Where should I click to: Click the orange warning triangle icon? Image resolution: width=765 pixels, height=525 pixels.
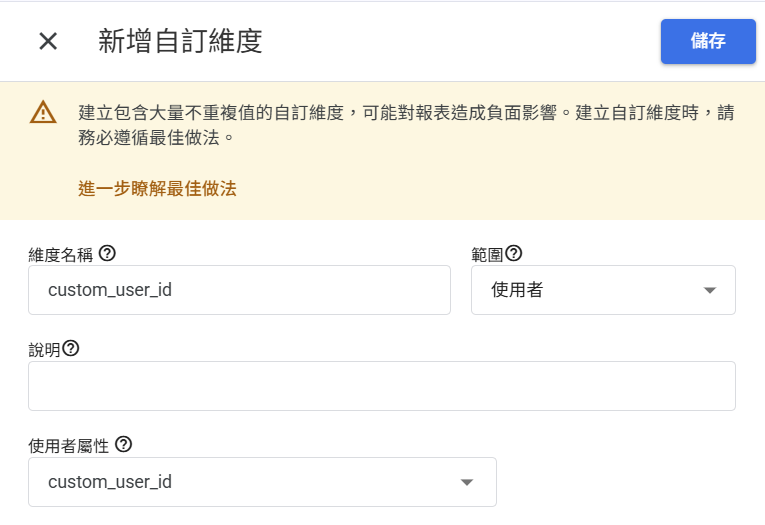tap(43, 112)
